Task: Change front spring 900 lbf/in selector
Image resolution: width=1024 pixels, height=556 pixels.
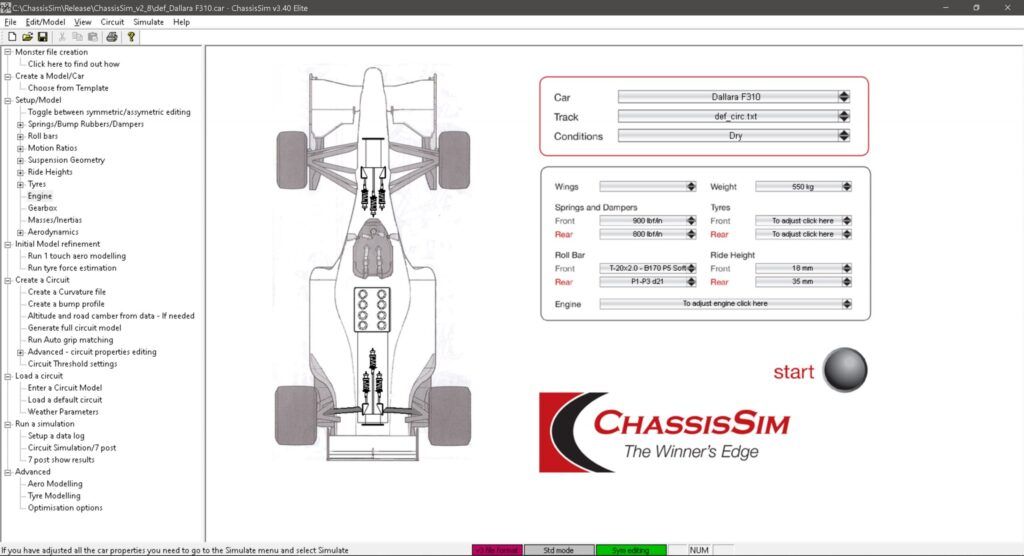Action: pos(648,221)
